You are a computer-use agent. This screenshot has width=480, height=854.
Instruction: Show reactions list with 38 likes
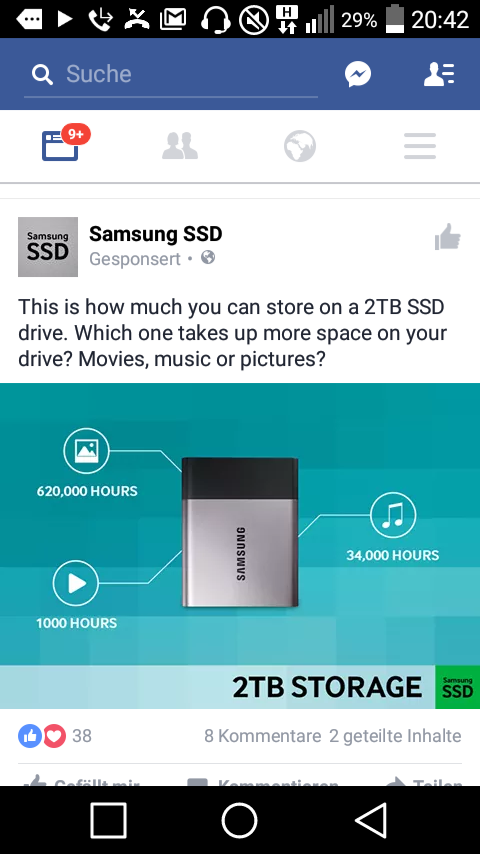coord(55,736)
